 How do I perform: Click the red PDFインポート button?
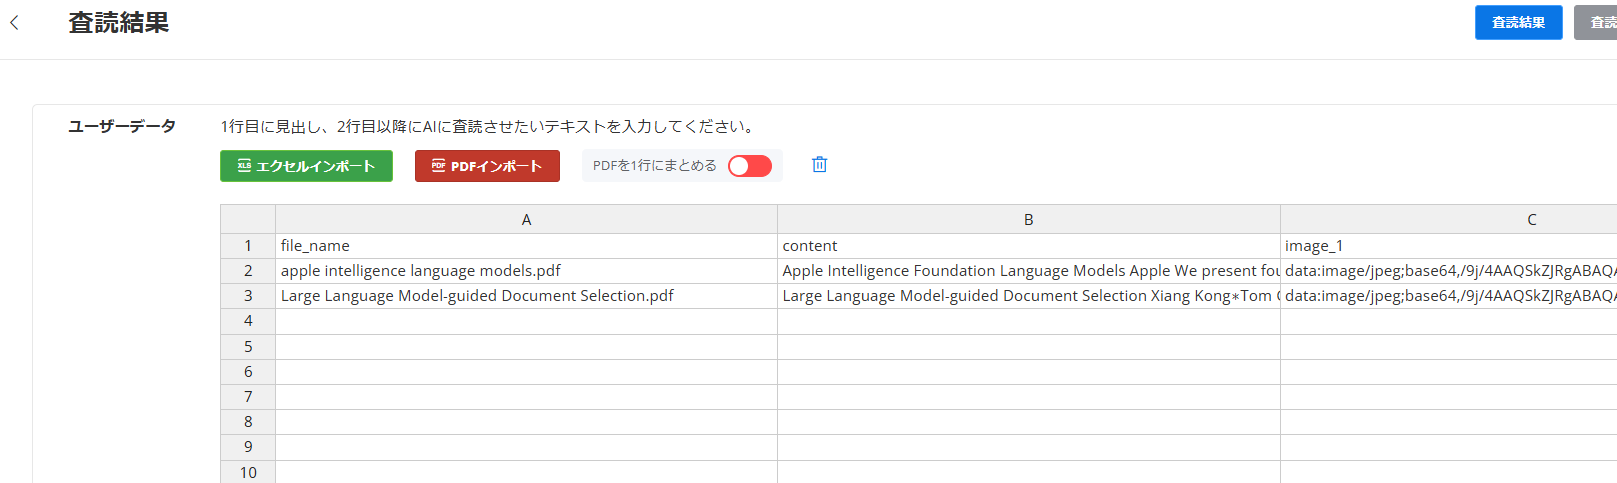487,166
